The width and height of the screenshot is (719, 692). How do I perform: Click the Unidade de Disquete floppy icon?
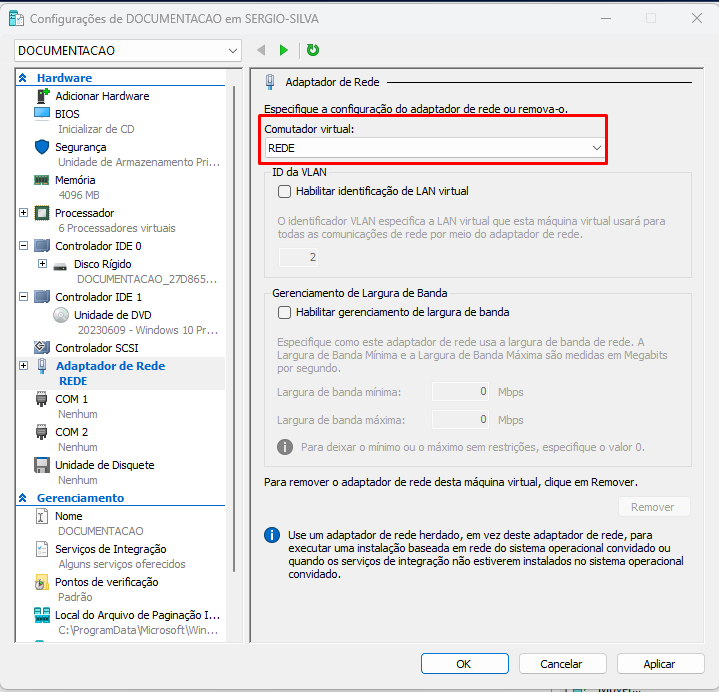(42, 465)
